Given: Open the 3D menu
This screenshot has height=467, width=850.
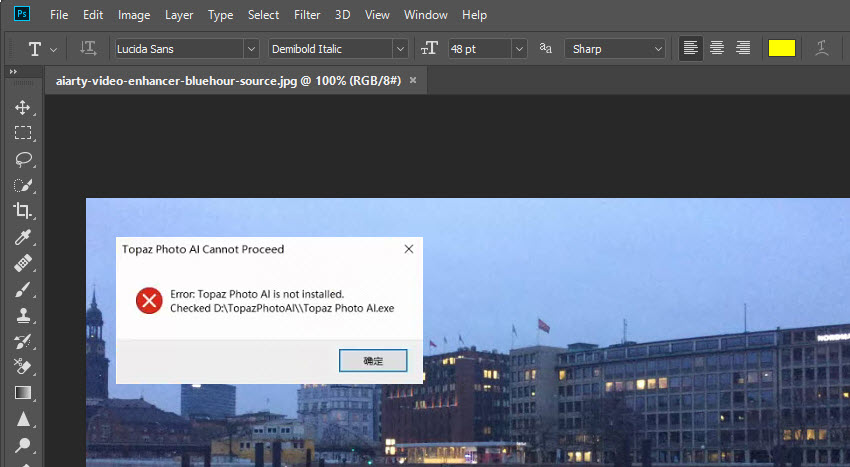Looking at the screenshot, I should 342,15.
